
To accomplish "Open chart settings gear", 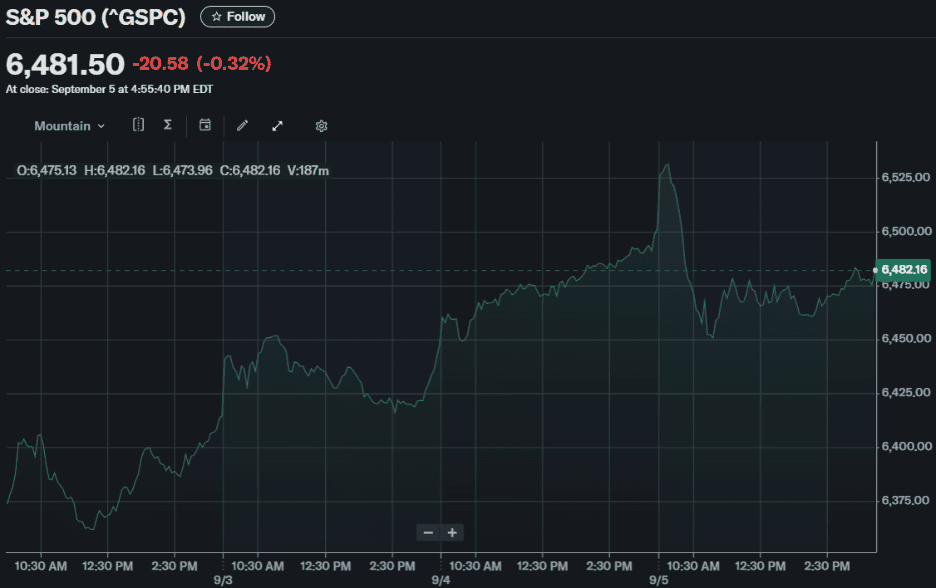I will [321, 126].
